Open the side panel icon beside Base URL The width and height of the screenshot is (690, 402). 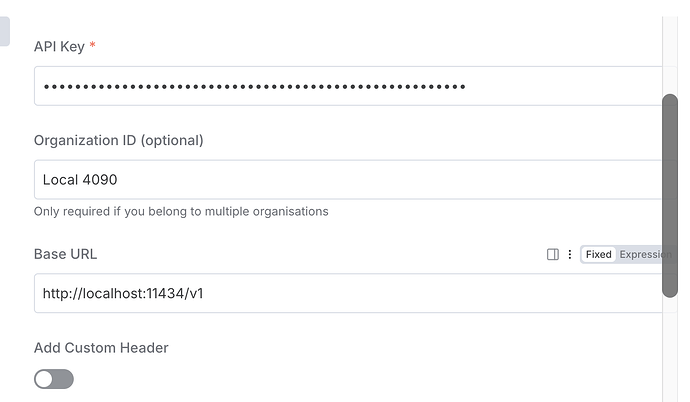click(x=553, y=254)
